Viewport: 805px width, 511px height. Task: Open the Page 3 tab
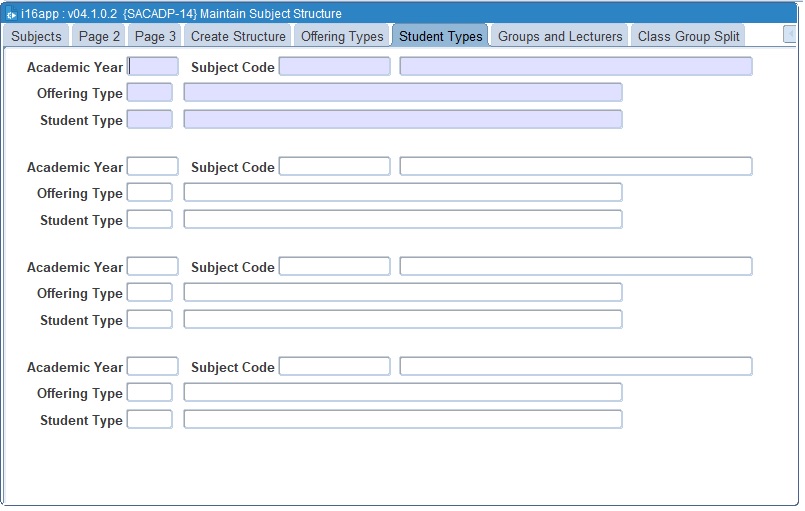pos(155,36)
